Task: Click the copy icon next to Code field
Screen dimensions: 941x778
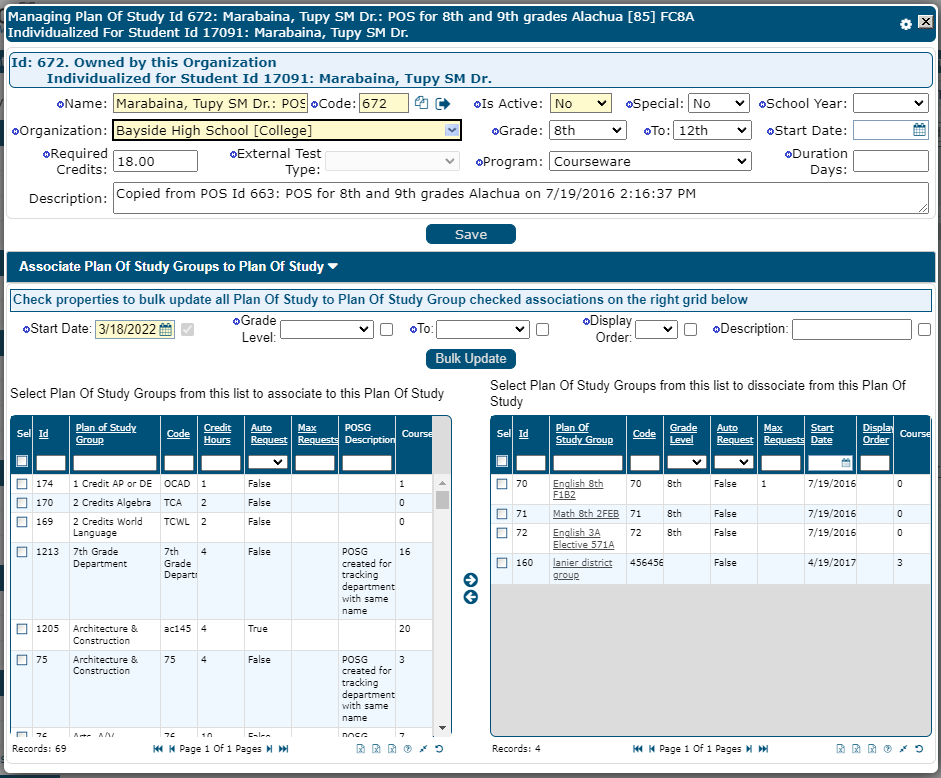Action: [422, 103]
